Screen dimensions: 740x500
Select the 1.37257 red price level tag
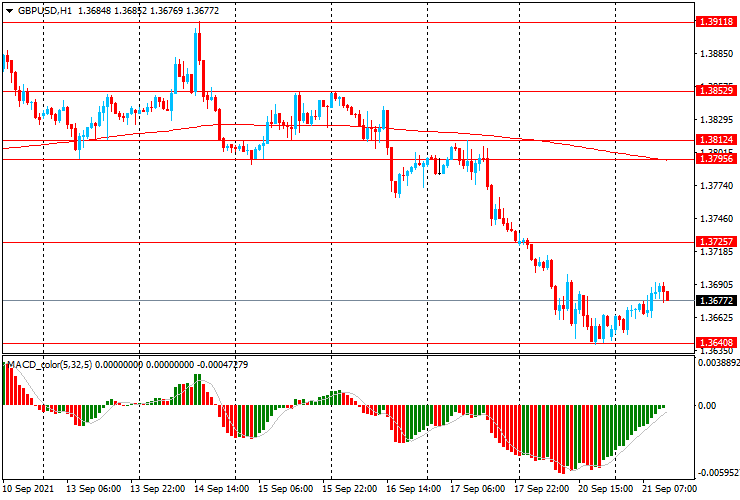(716, 242)
